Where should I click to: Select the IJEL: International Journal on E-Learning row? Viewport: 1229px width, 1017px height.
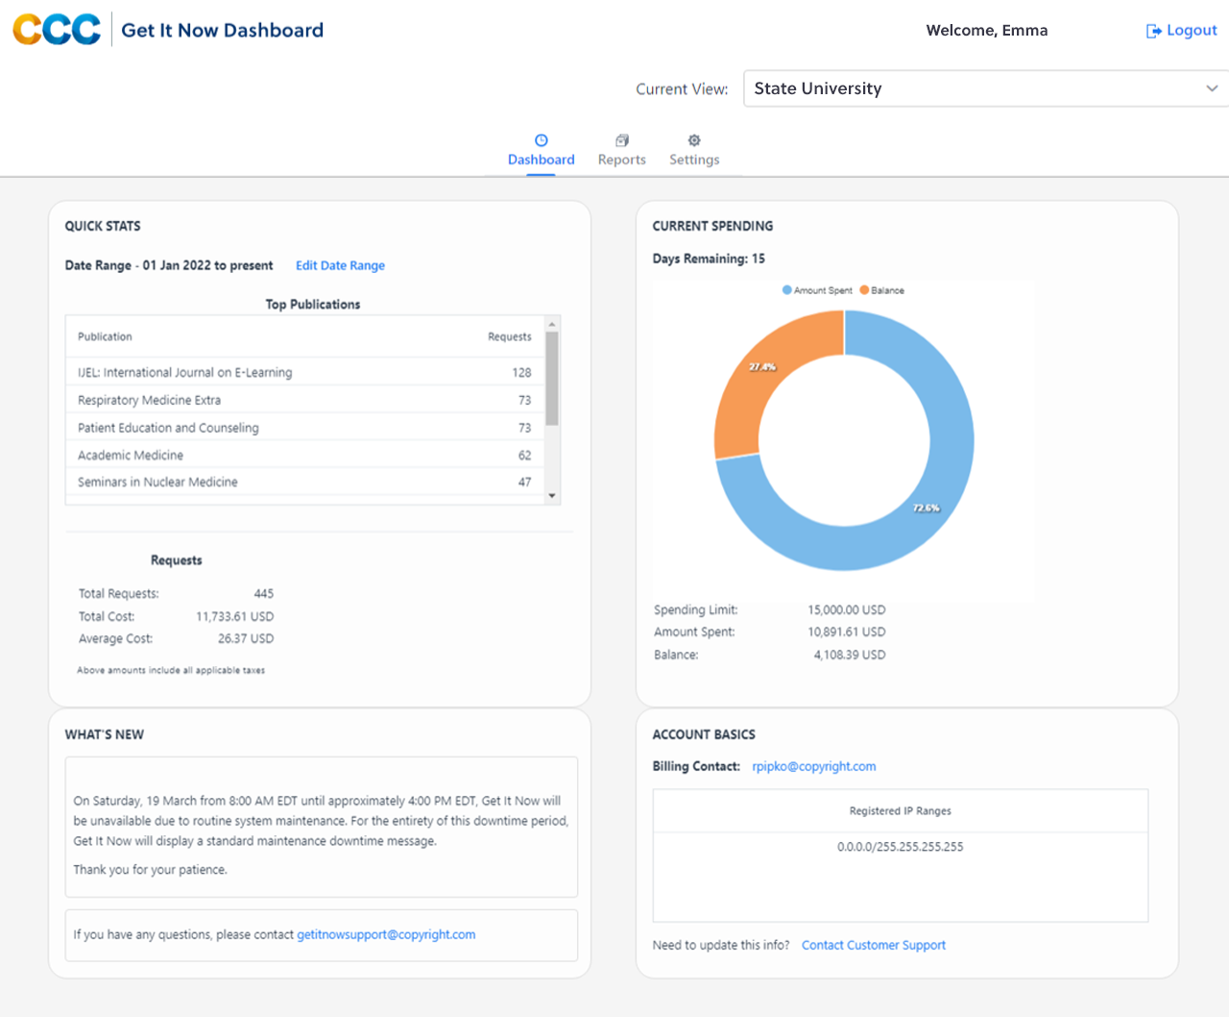(x=305, y=372)
